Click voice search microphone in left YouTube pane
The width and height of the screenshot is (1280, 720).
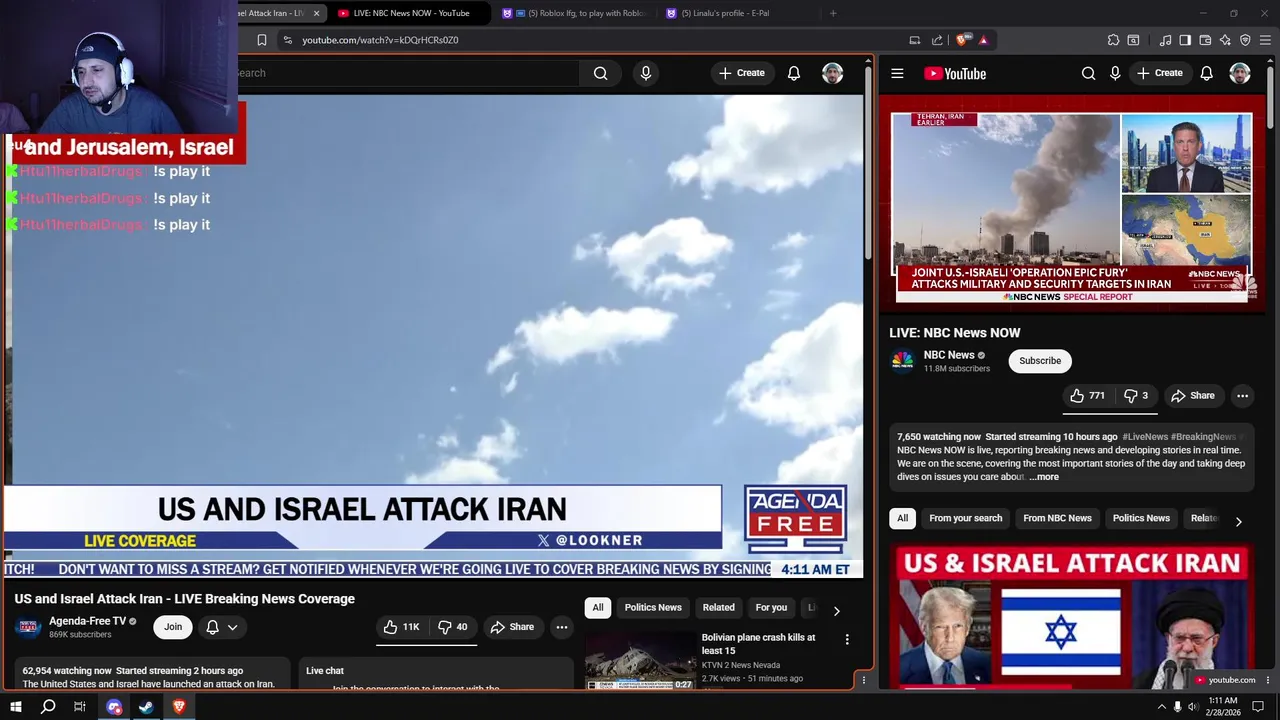tap(645, 73)
